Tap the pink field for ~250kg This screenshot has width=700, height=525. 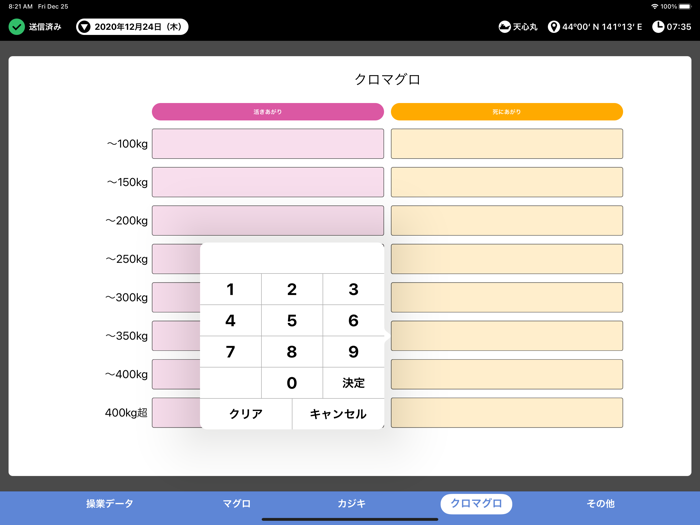[x=176, y=259]
